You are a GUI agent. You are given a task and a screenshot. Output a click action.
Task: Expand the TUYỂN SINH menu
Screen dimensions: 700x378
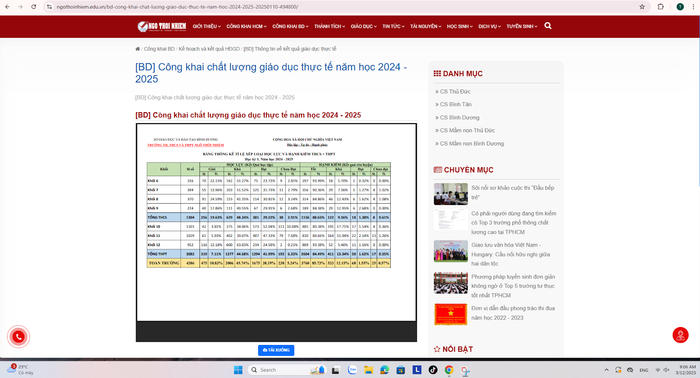point(521,26)
